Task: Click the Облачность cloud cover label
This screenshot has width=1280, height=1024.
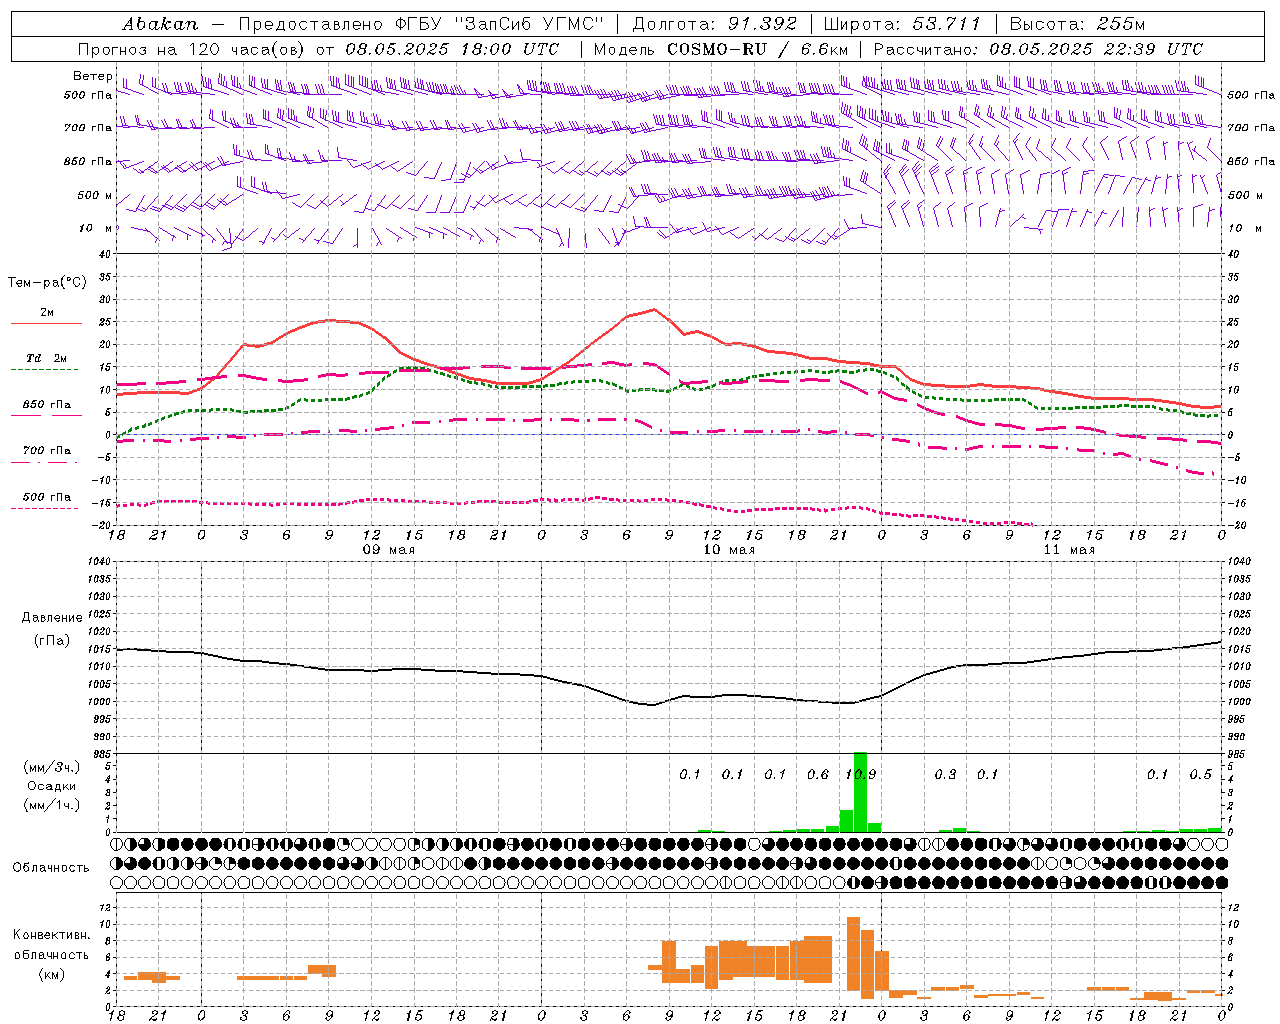Action: tap(51, 868)
